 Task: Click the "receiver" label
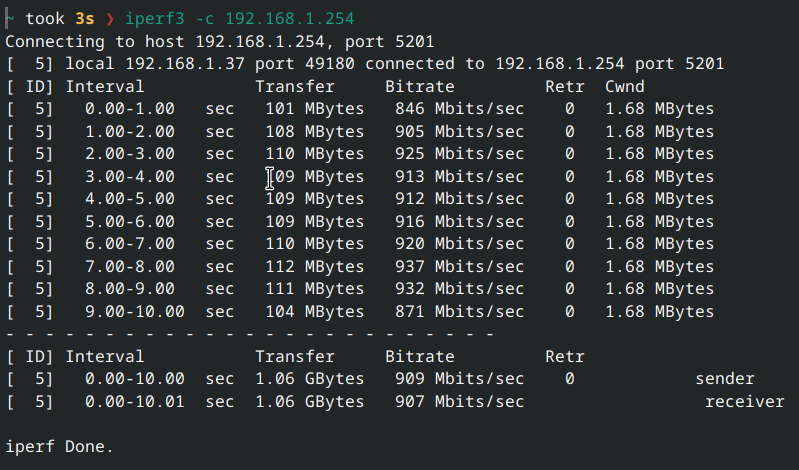(745, 401)
